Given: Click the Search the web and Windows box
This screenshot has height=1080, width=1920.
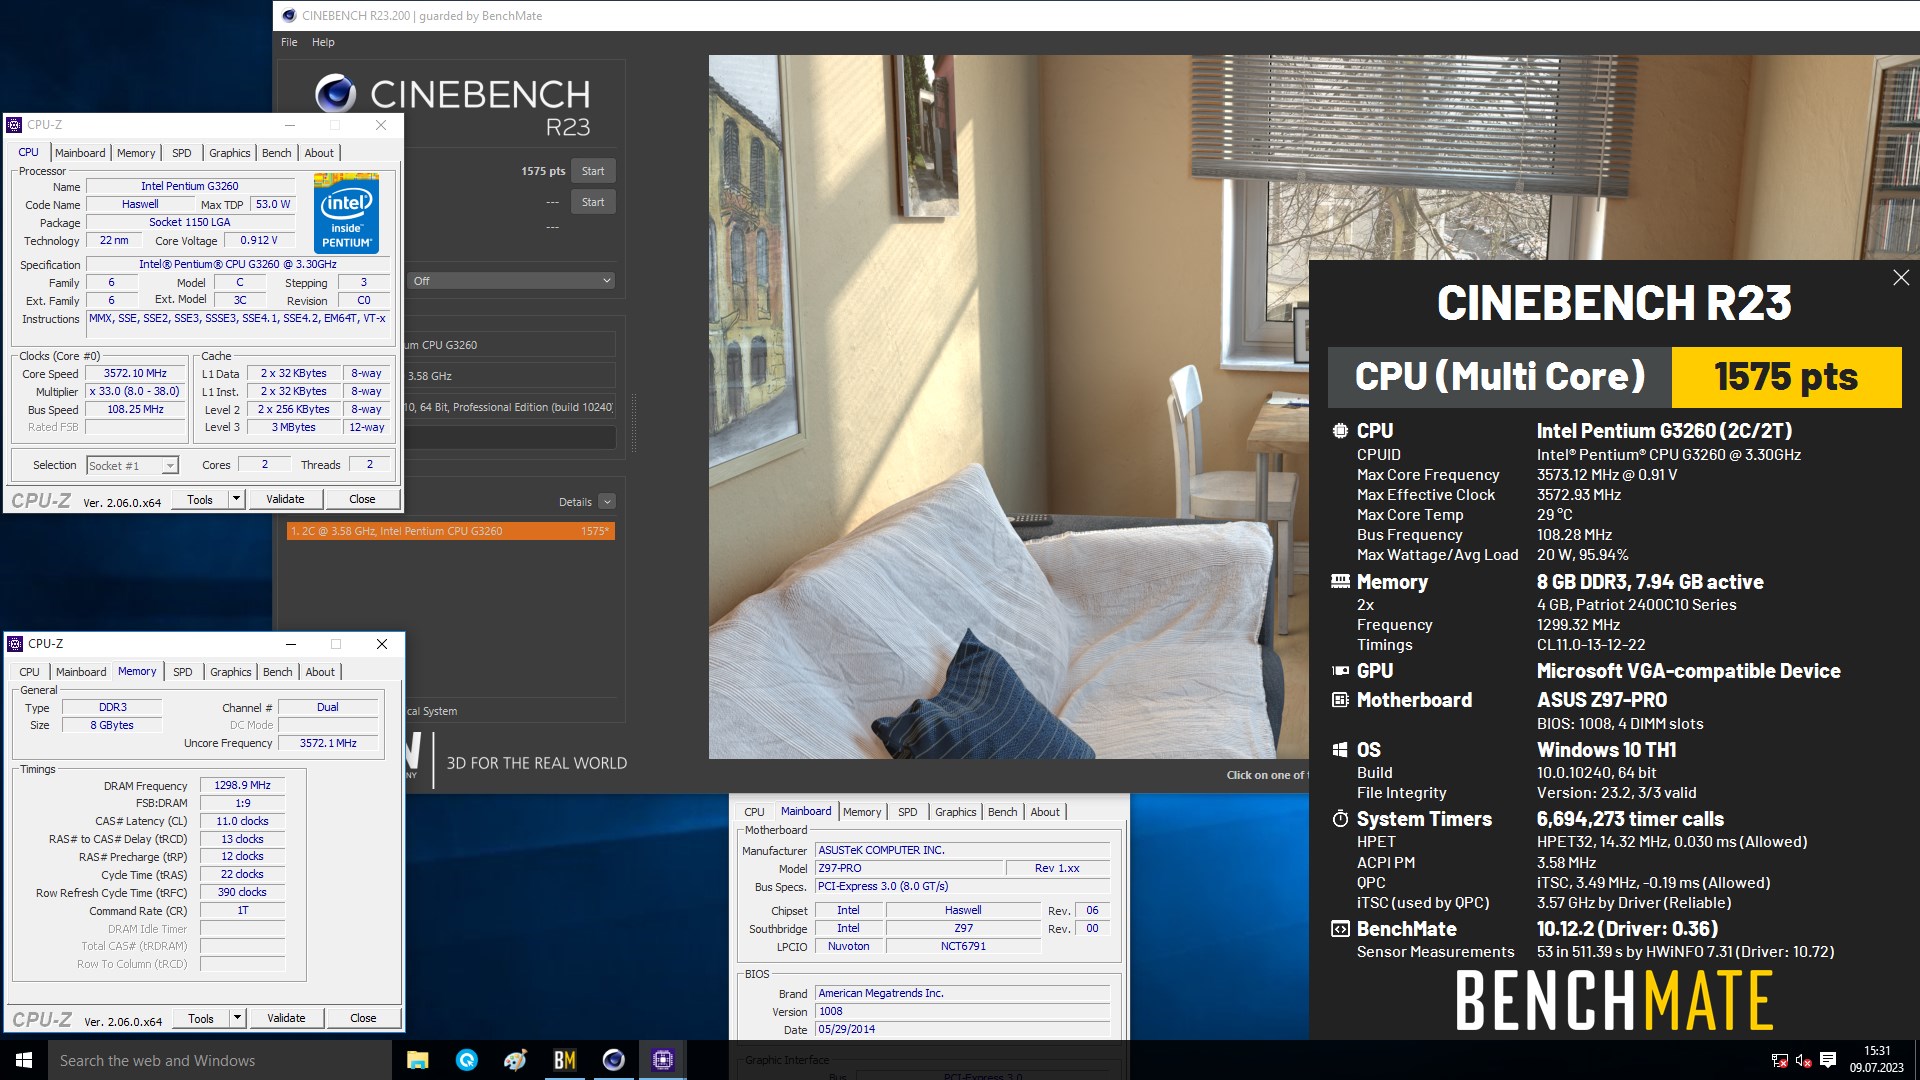Looking at the screenshot, I should [x=220, y=1060].
